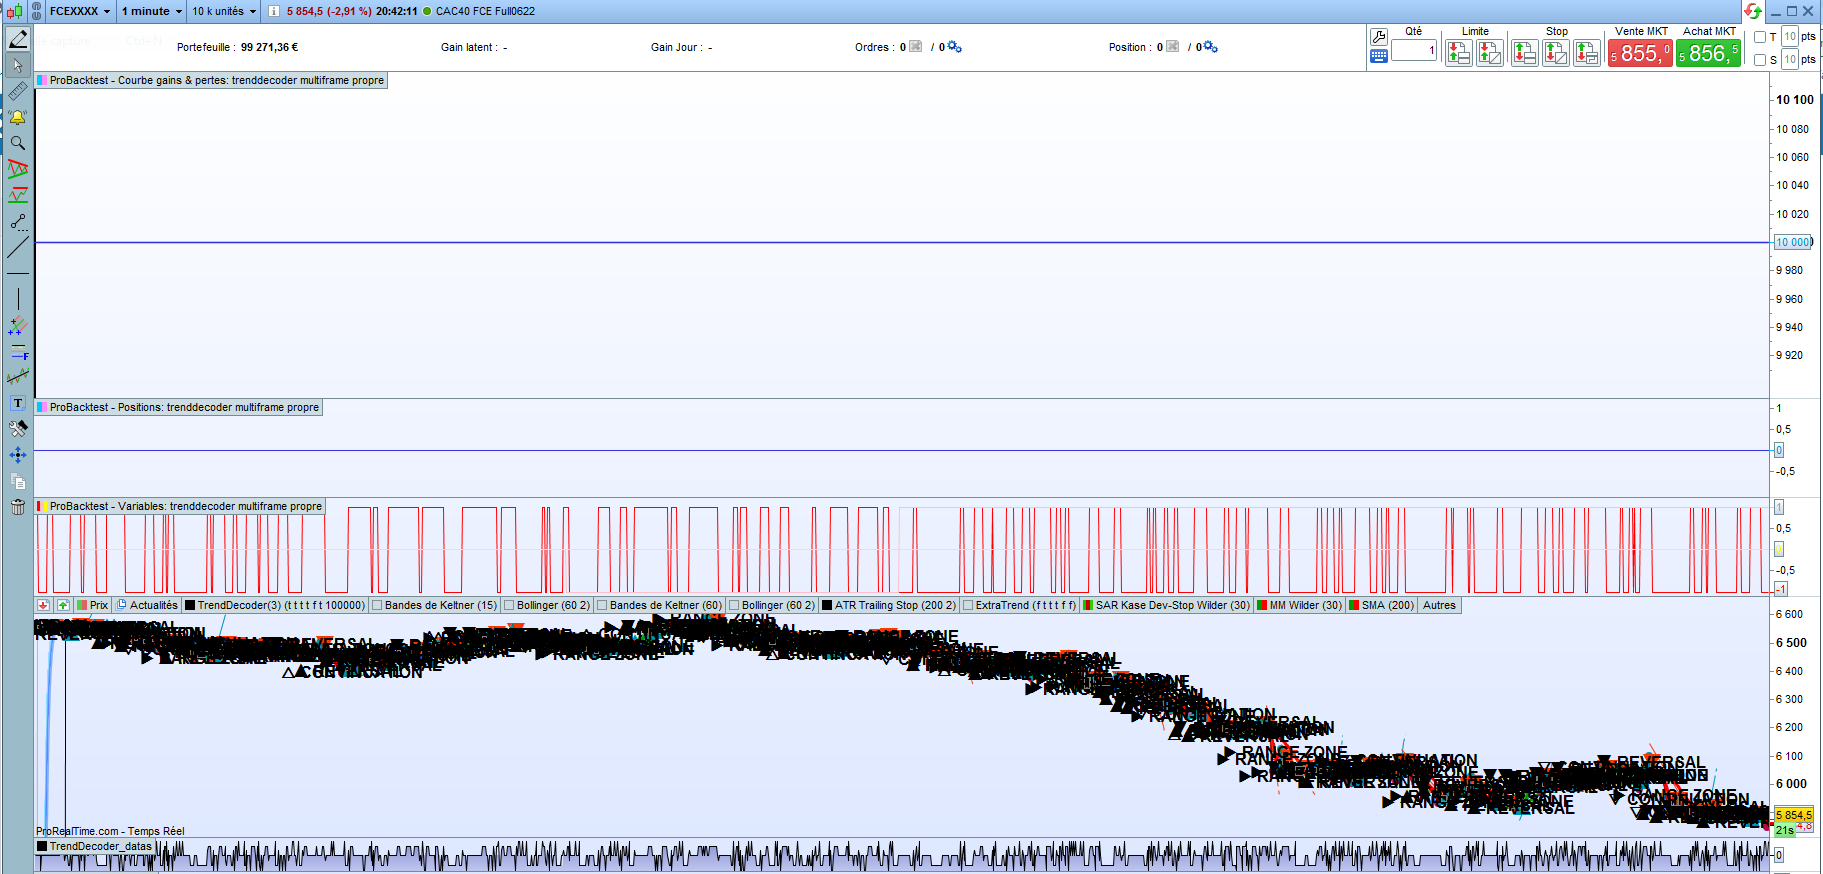
Task: Select the magnifier zoom tool
Action: pos(18,143)
